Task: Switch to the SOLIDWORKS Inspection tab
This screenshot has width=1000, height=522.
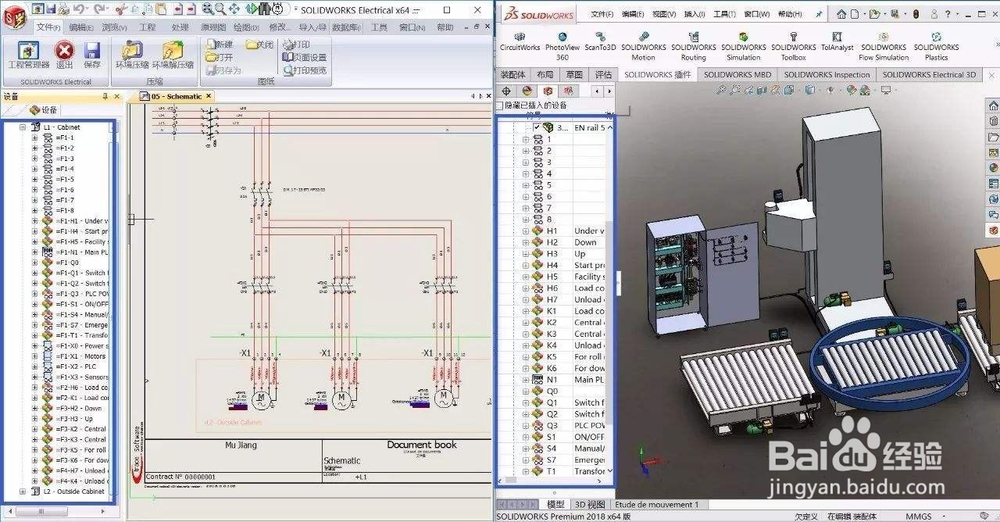Action: tap(827, 75)
